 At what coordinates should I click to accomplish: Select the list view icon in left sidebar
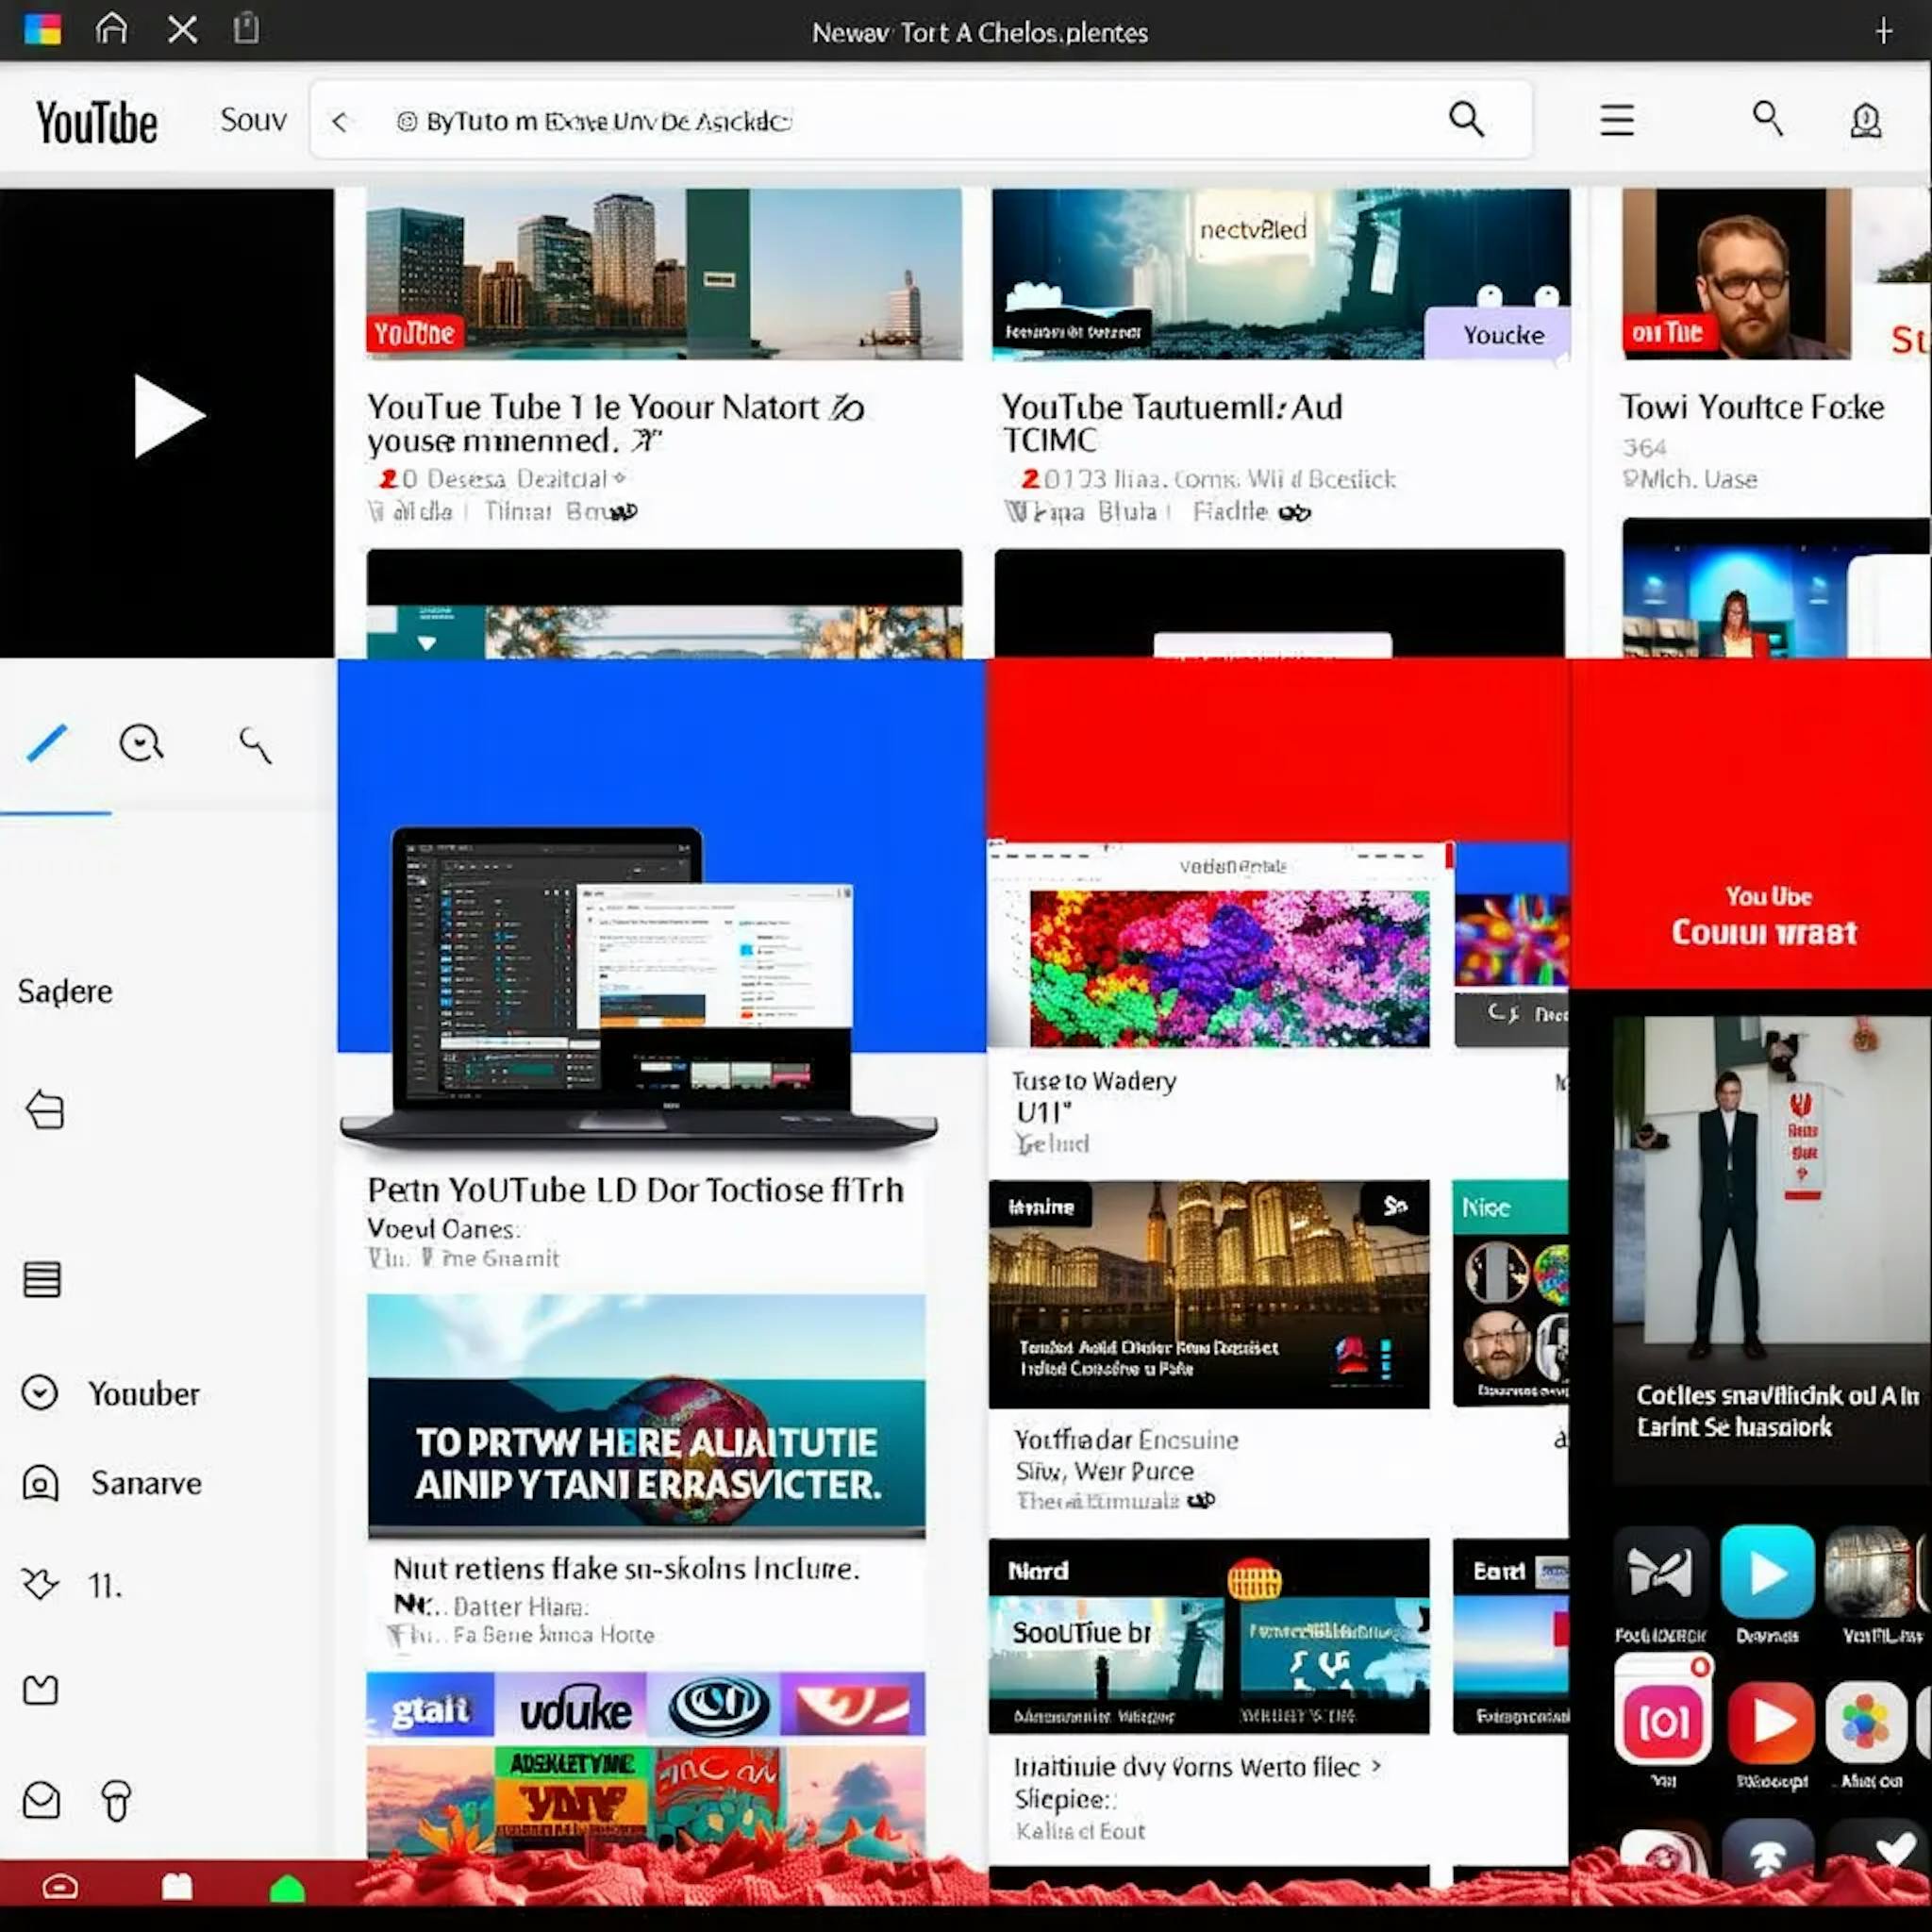(42, 1280)
